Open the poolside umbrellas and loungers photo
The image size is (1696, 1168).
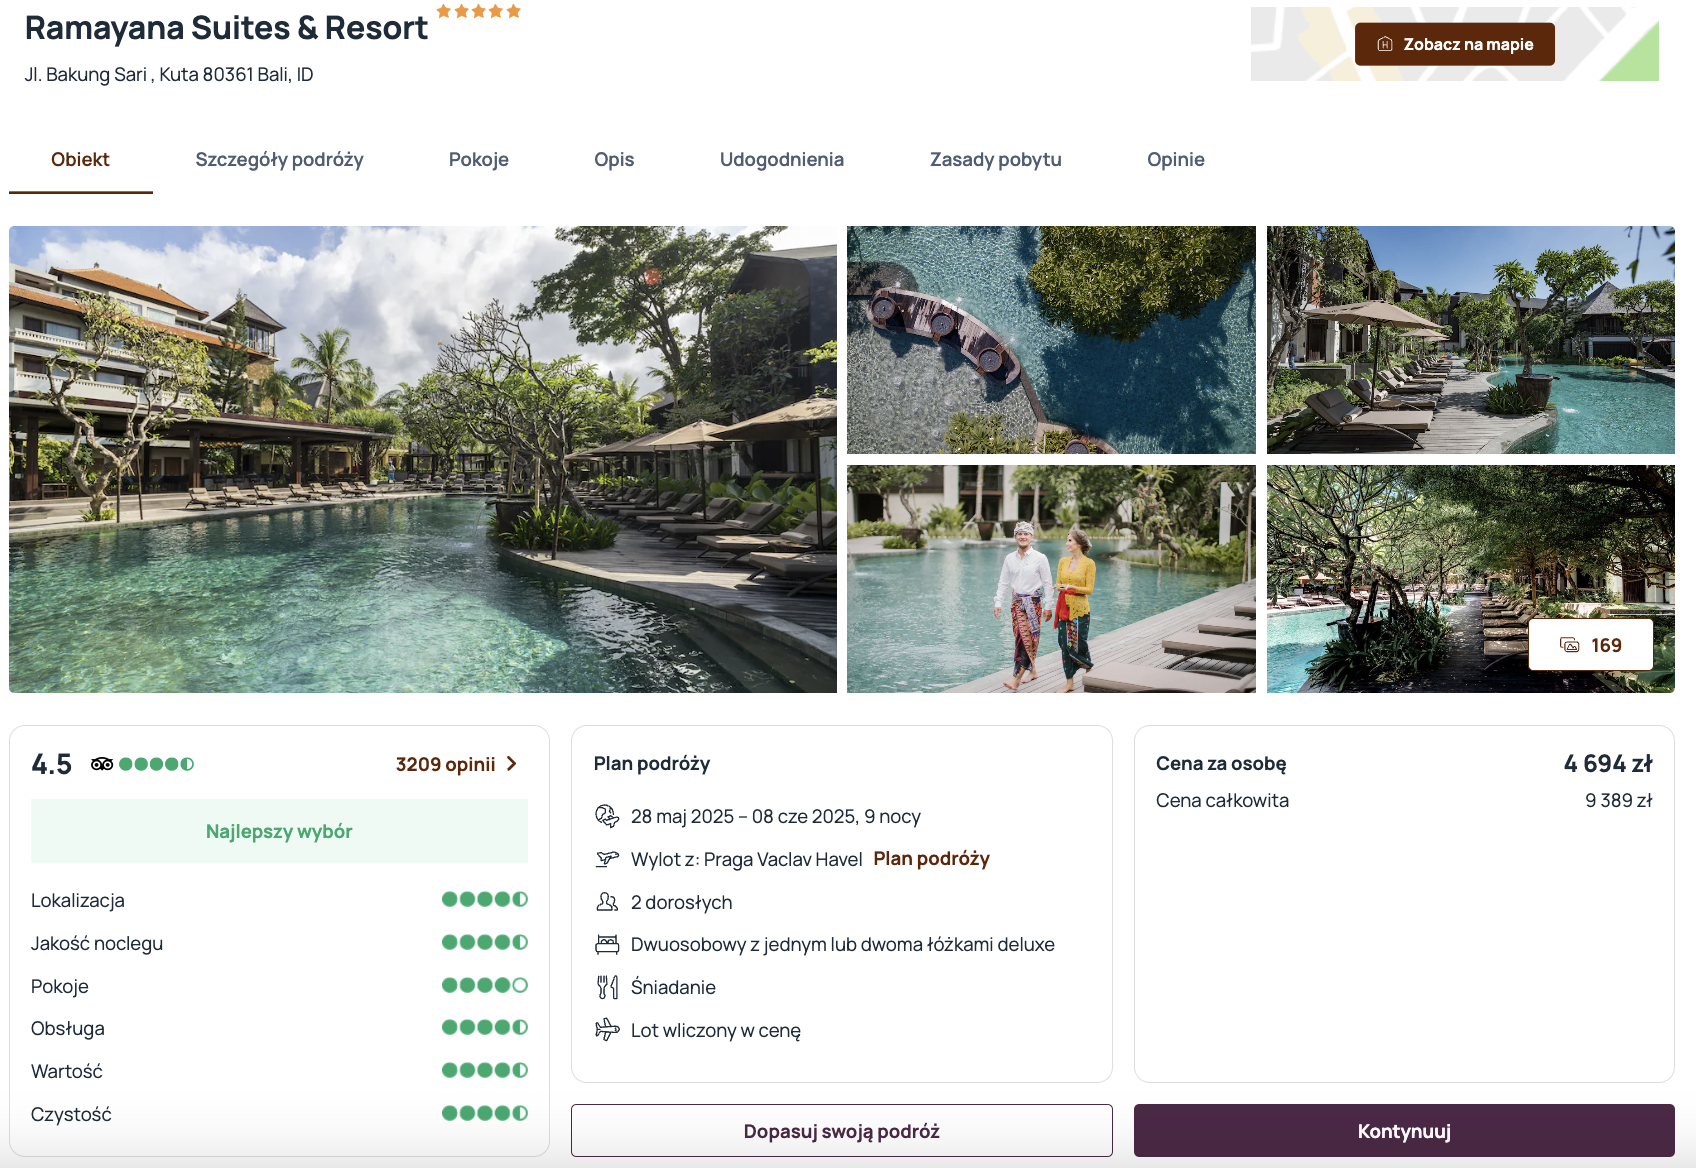[1470, 340]
